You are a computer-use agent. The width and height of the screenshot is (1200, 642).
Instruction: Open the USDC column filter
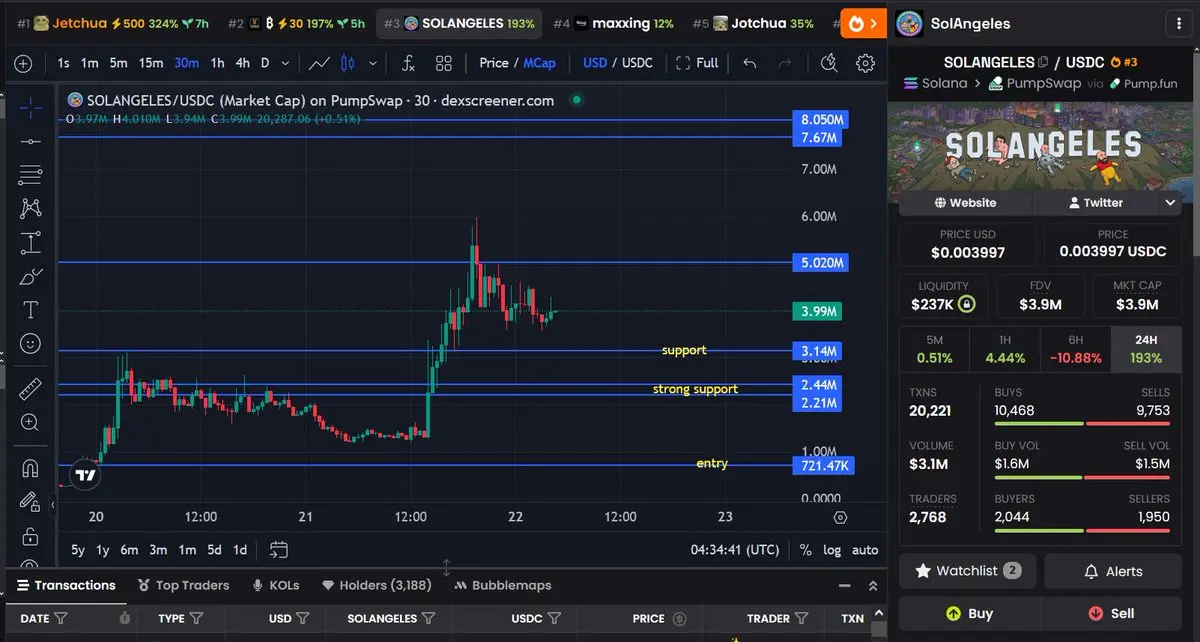554,618
